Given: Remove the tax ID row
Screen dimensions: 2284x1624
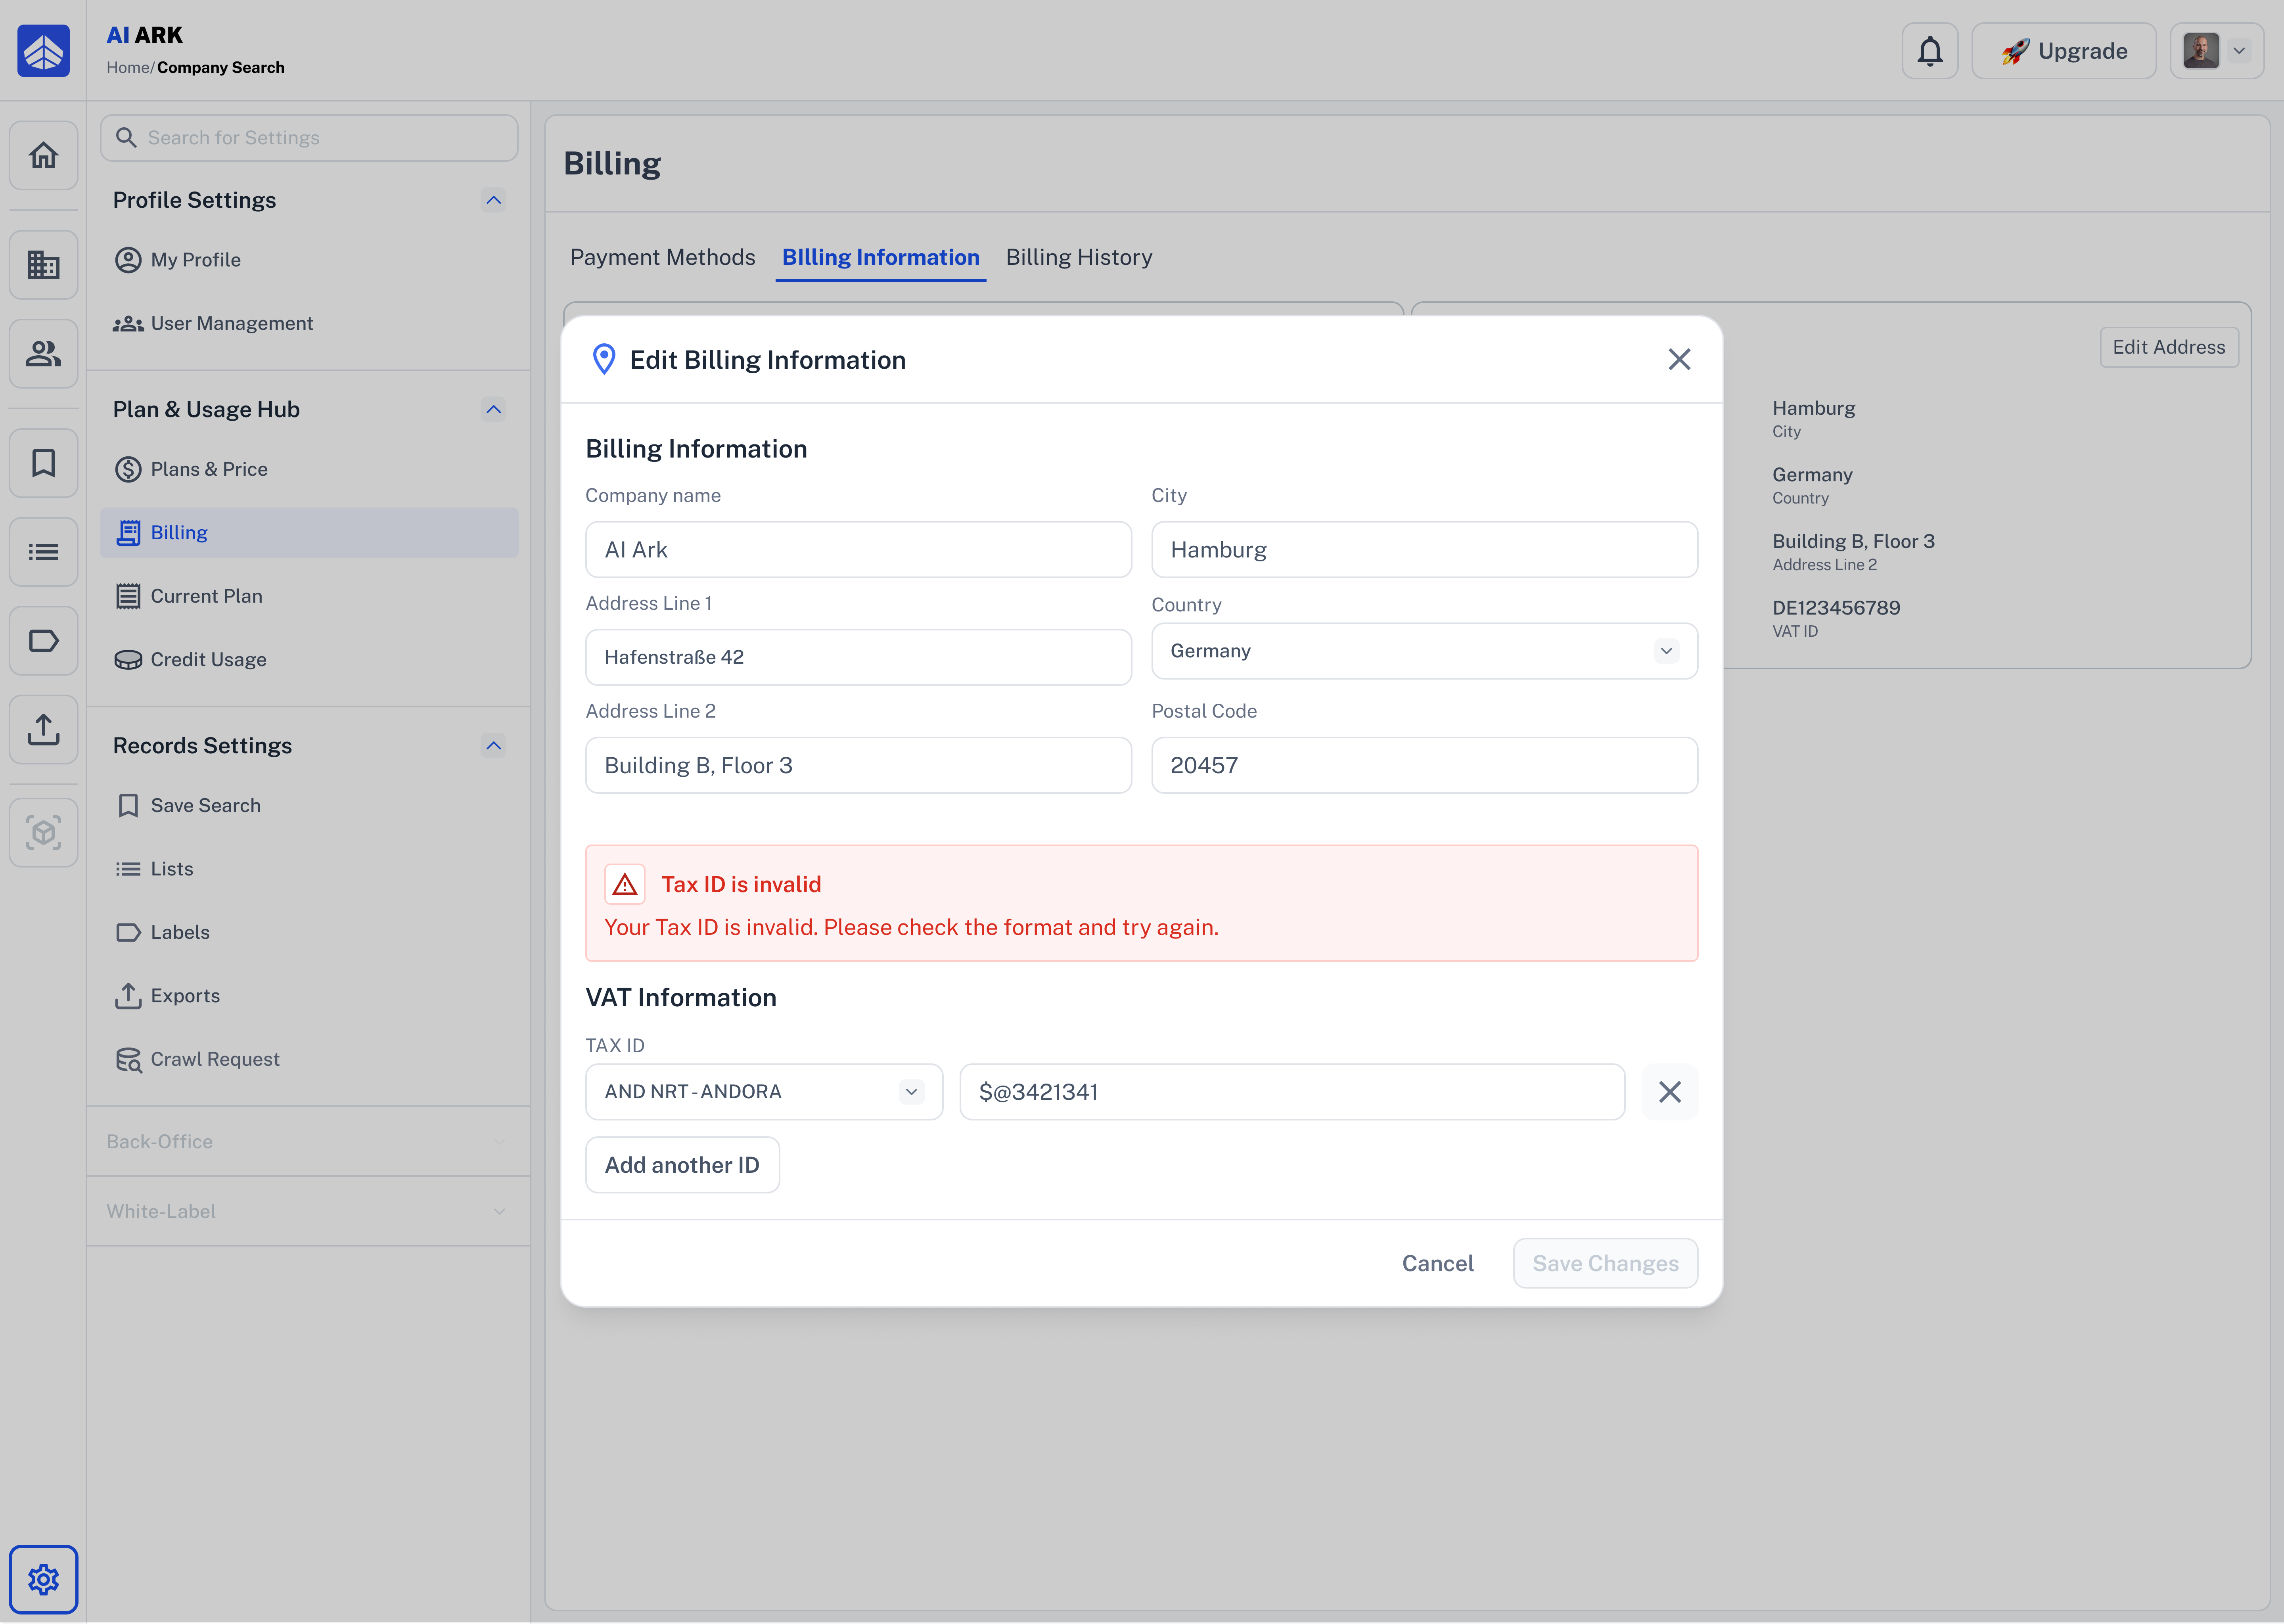Looking at the screenshot, I should click(x=1670, y=1092).
